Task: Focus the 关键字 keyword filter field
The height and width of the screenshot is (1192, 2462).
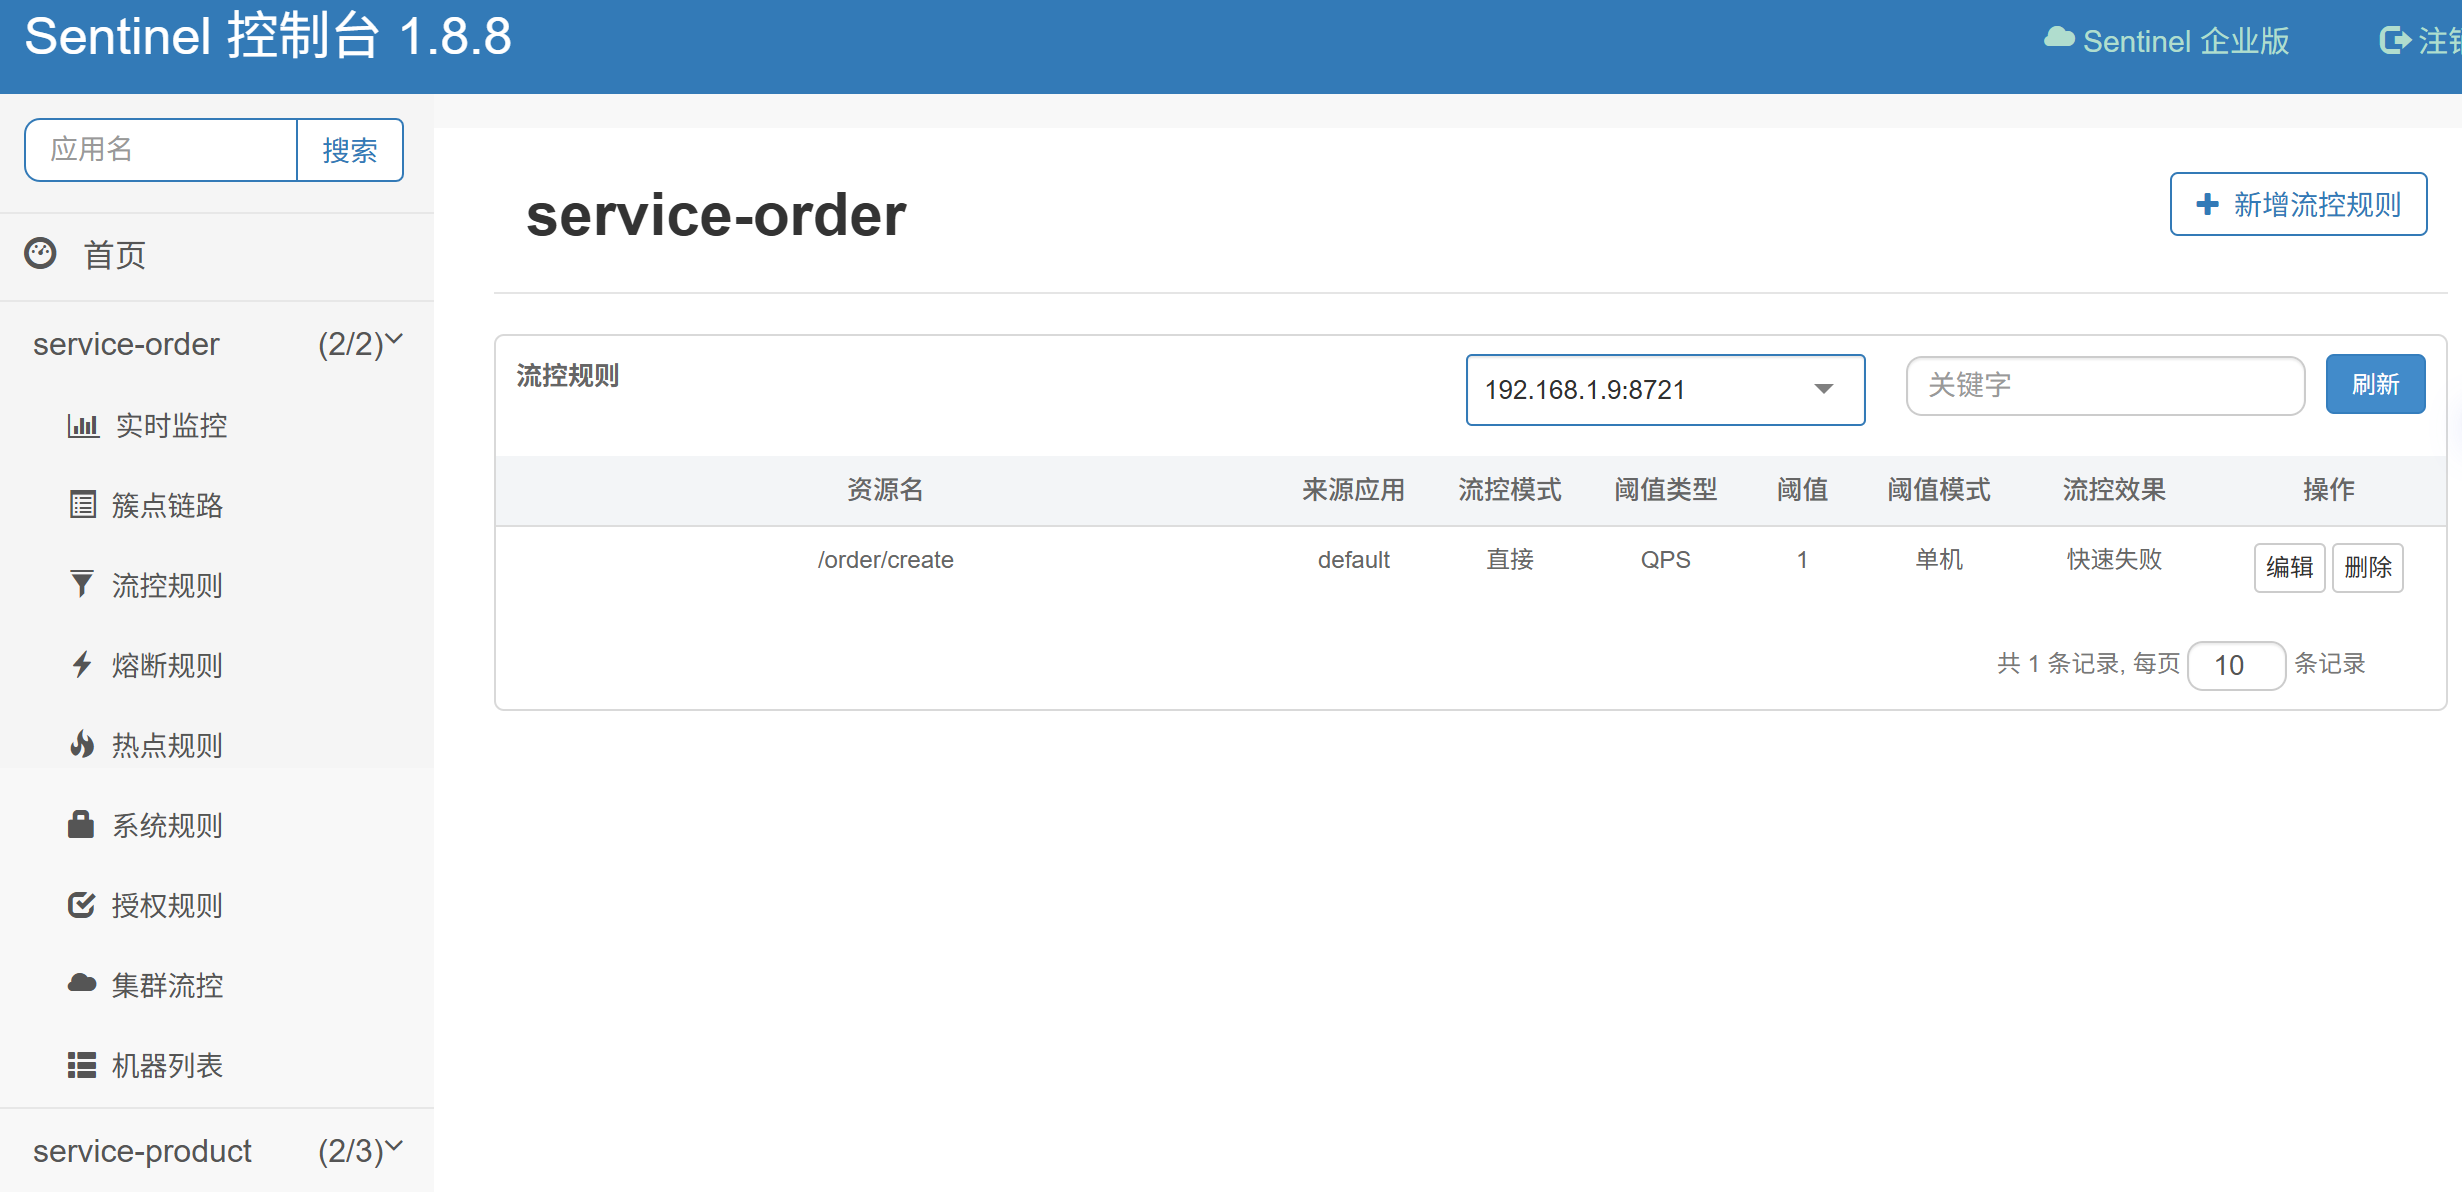Action: click(2104, 386)
